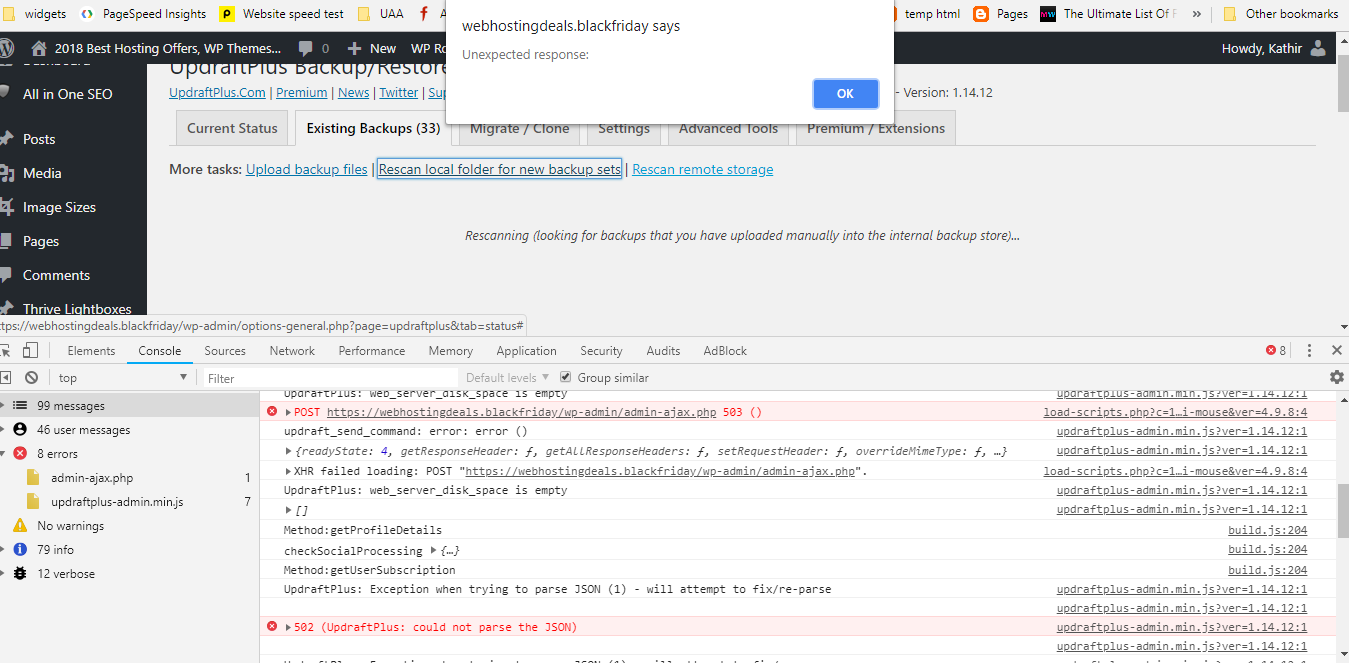Open console settings gear icon

[1336, 377]
